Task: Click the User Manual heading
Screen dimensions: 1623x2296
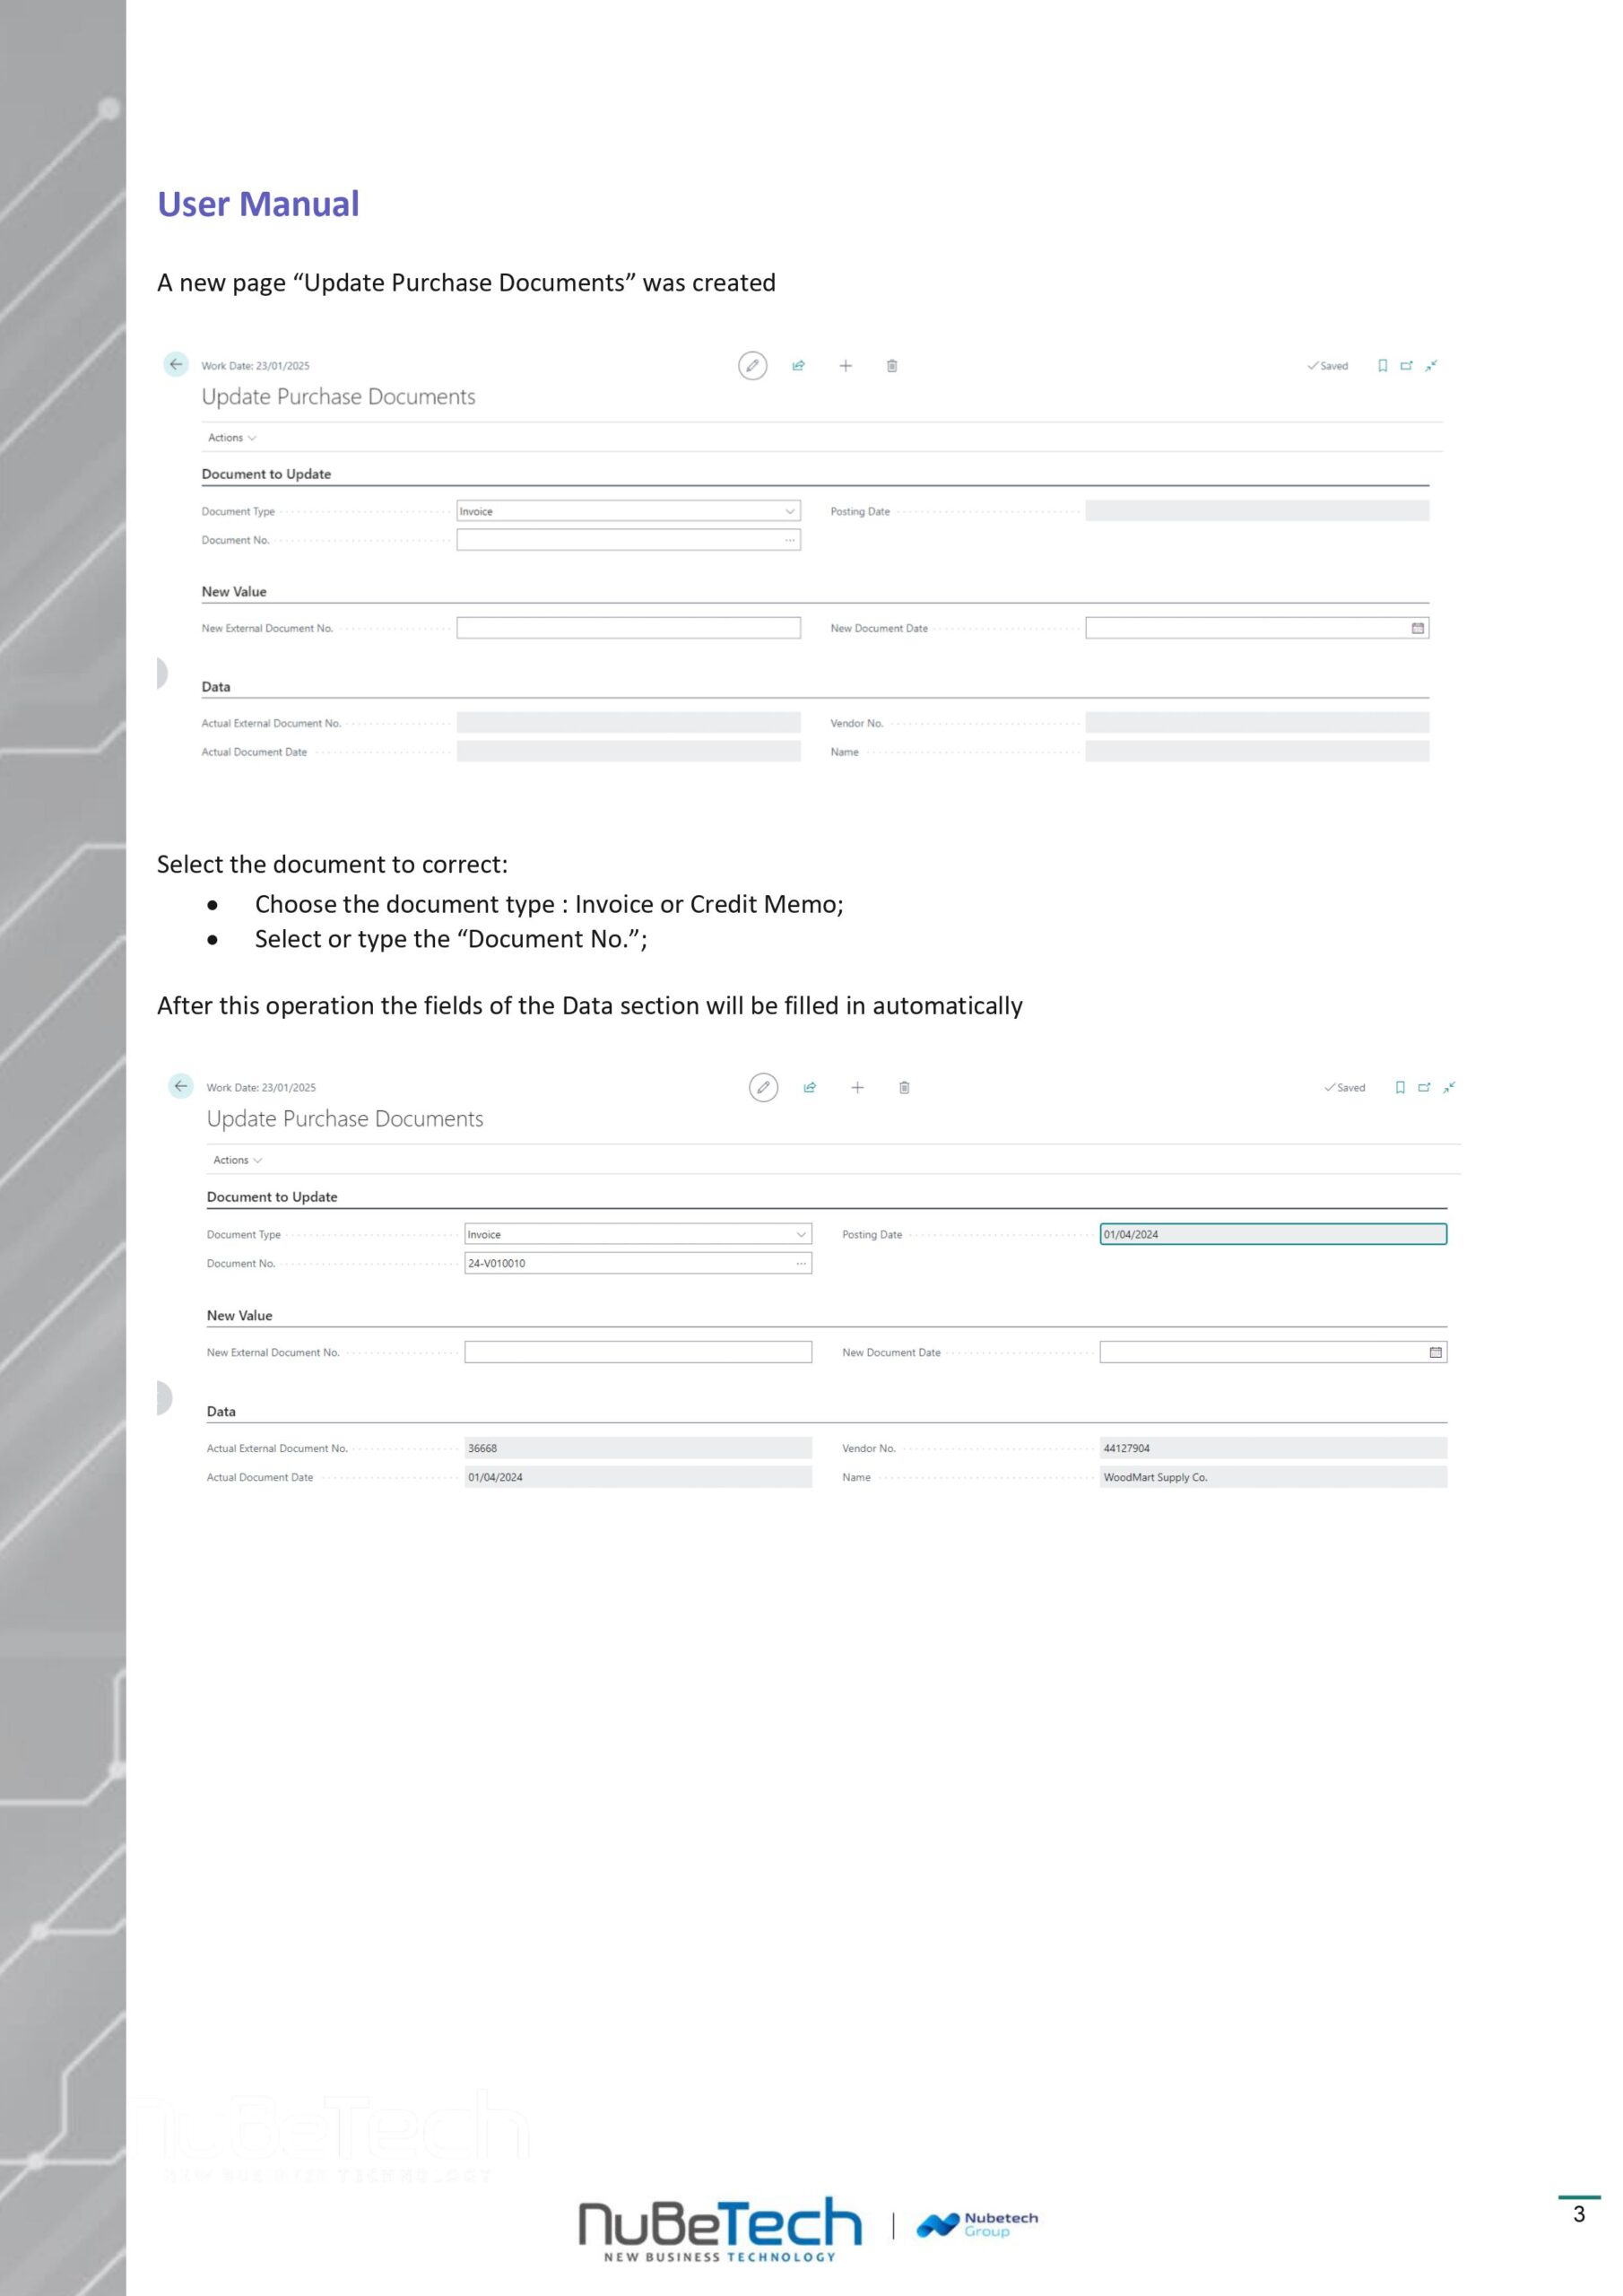Action: [x=258, y=204]
